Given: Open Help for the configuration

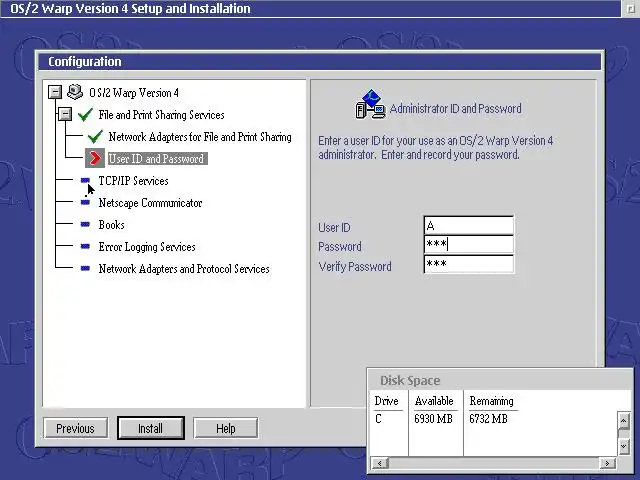Looking at the screenshot, I should point(226,428).
